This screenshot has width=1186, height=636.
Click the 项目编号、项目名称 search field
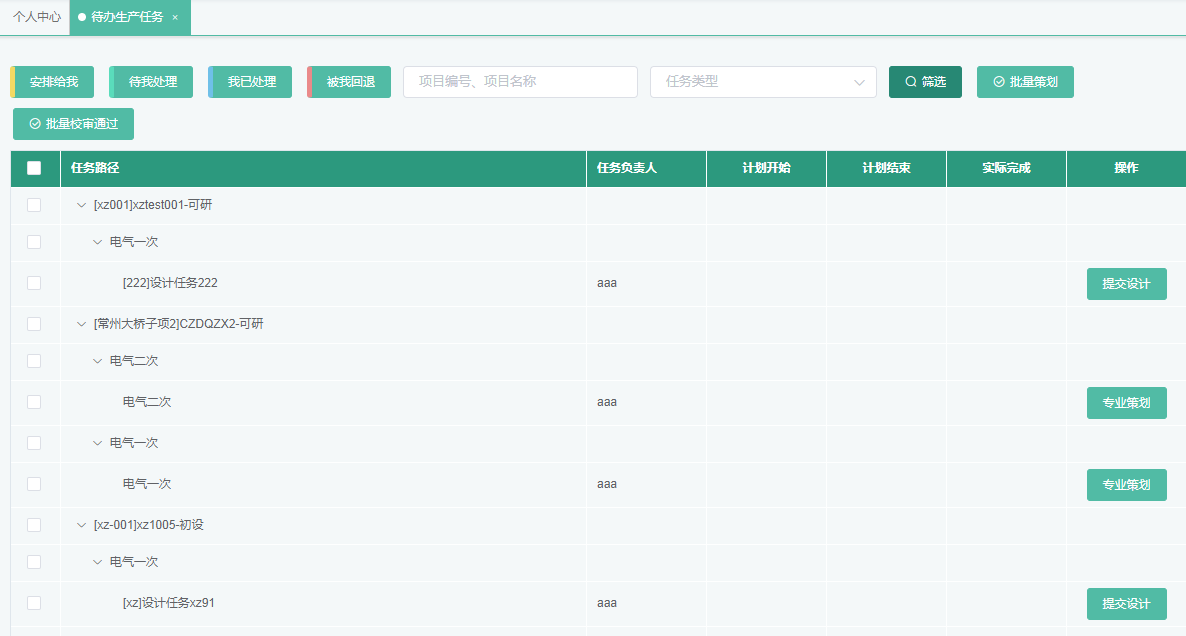click(x=520, y=82)
